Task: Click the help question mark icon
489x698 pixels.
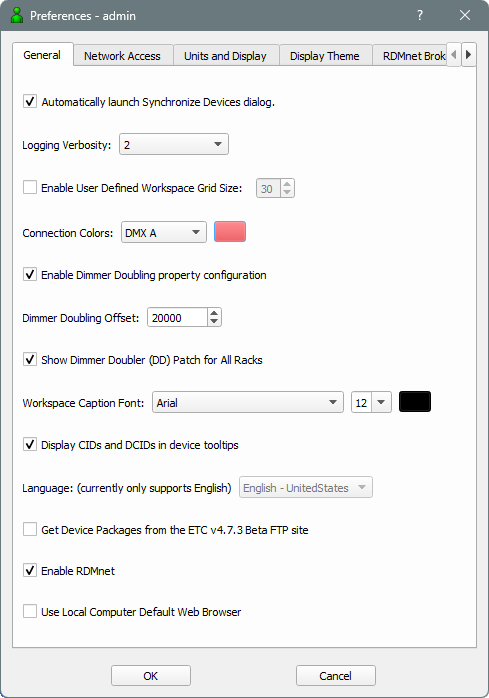Action: 420,15
